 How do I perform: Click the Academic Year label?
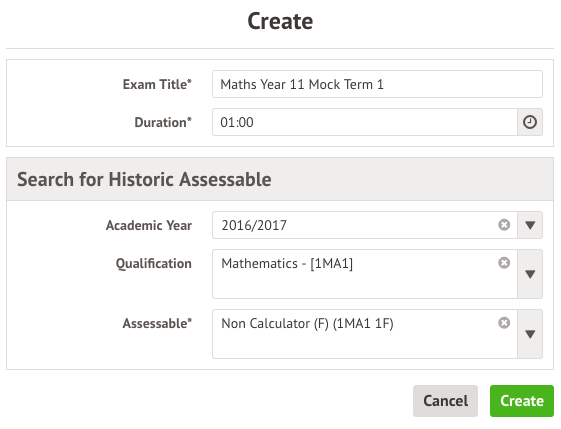pyautogui.click(x=149, y=225)
